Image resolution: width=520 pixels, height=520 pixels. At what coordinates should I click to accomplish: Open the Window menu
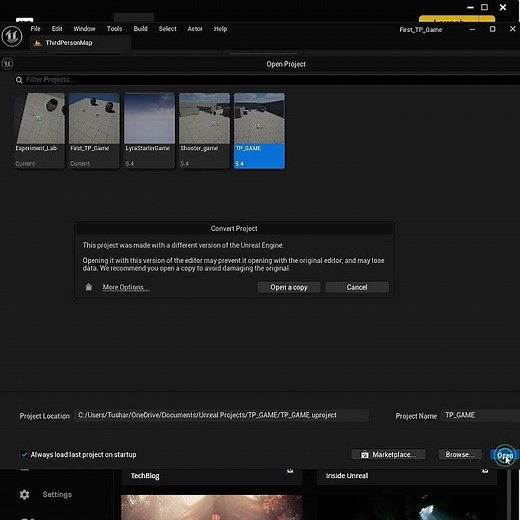click(x=84, y=29)
